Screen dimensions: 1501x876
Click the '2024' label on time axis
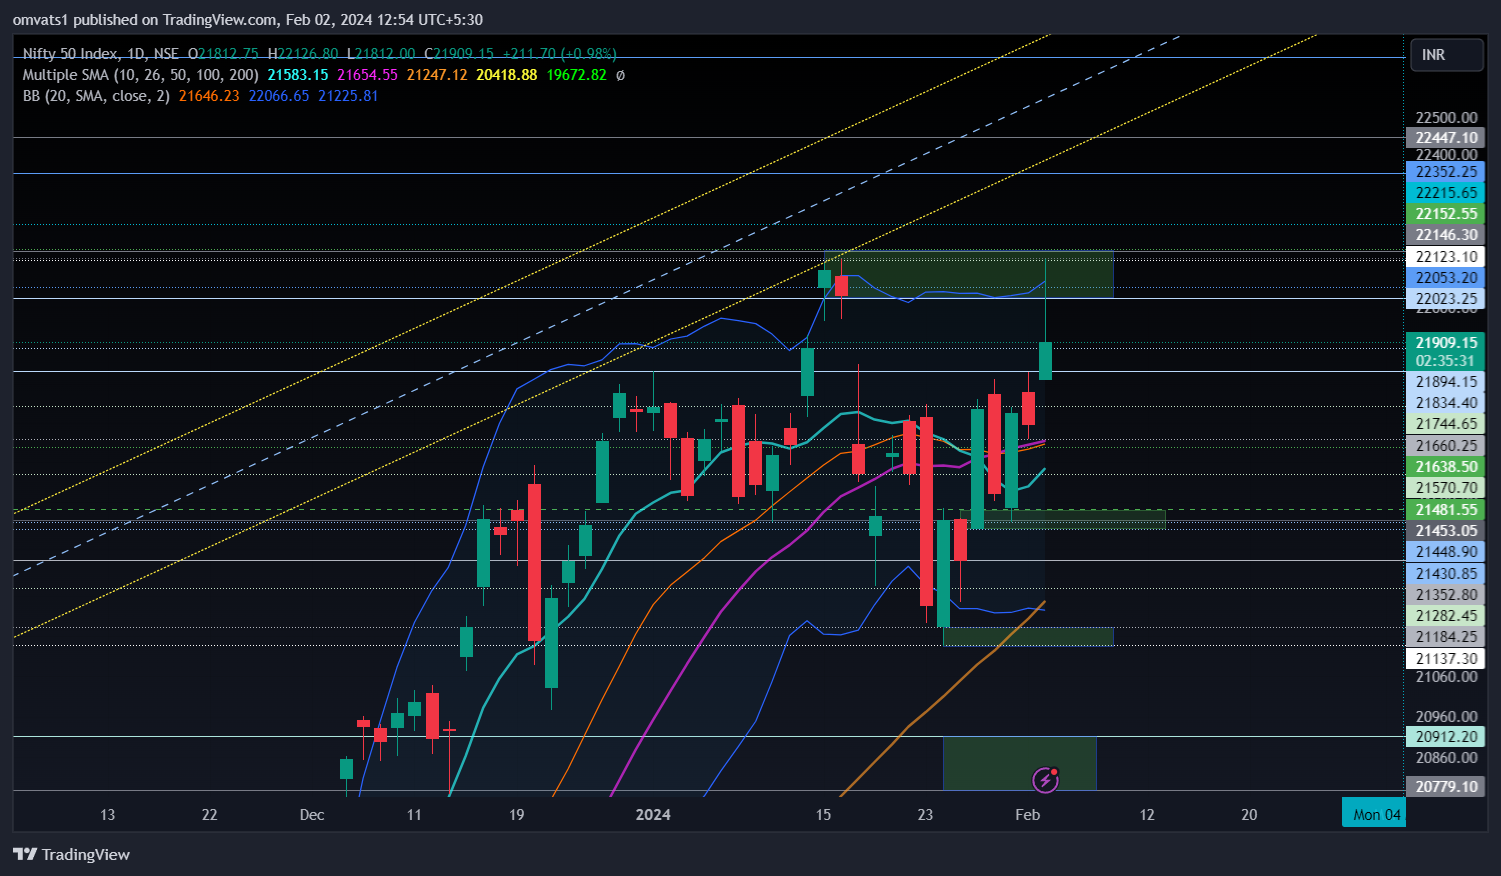click(653, 815)
